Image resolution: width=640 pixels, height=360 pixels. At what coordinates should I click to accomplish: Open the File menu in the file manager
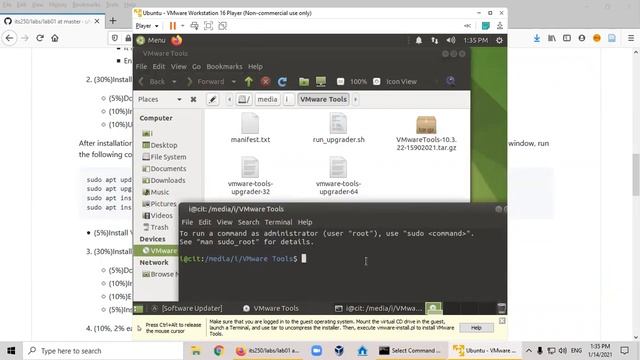[x=141, y=67]
